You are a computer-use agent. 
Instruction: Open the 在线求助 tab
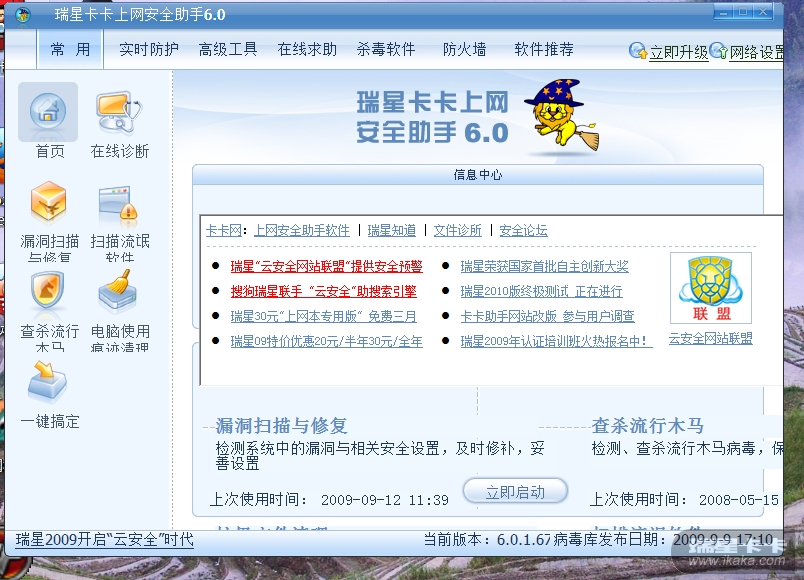[x=307, y=49]
